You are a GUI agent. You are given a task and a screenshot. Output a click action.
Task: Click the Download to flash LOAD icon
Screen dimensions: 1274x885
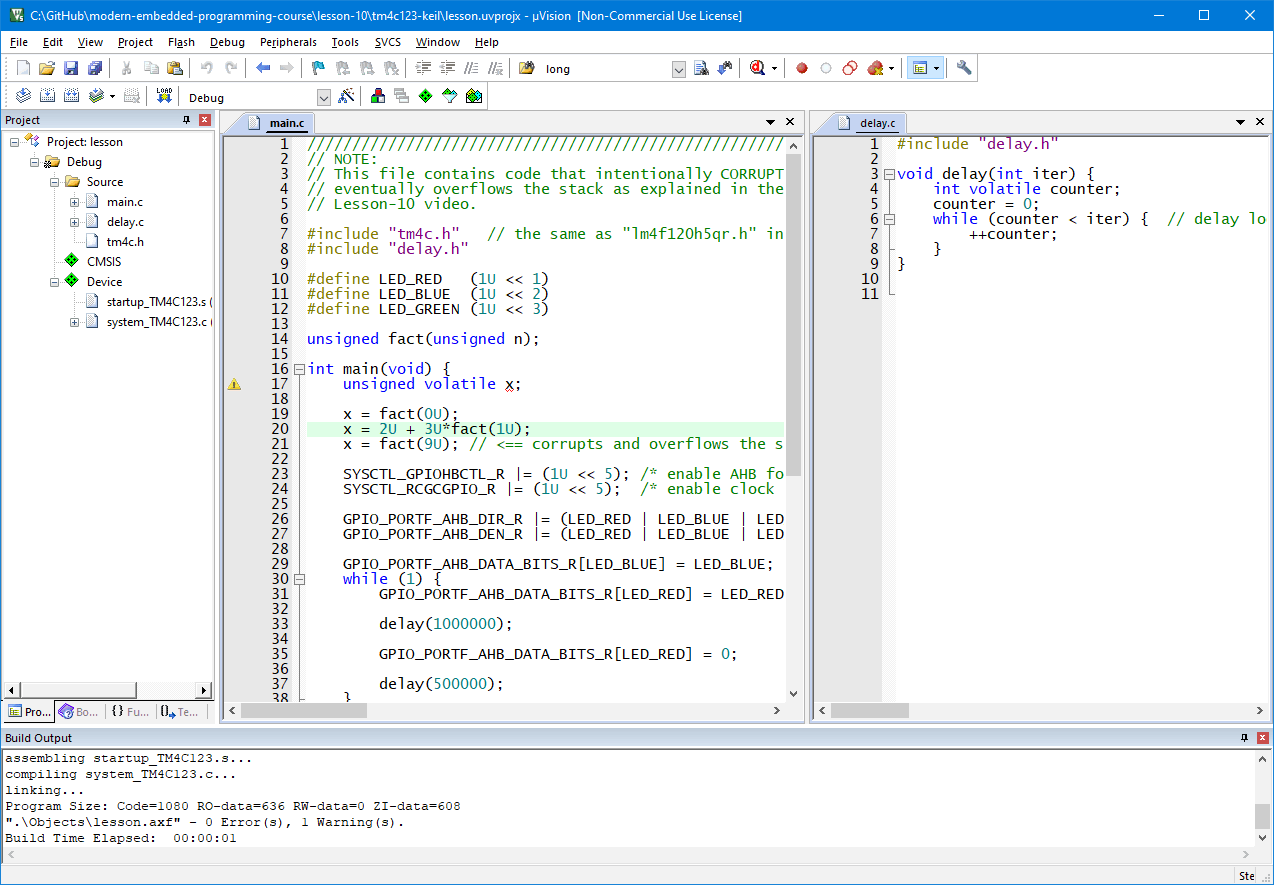click(x=165, y=96)
